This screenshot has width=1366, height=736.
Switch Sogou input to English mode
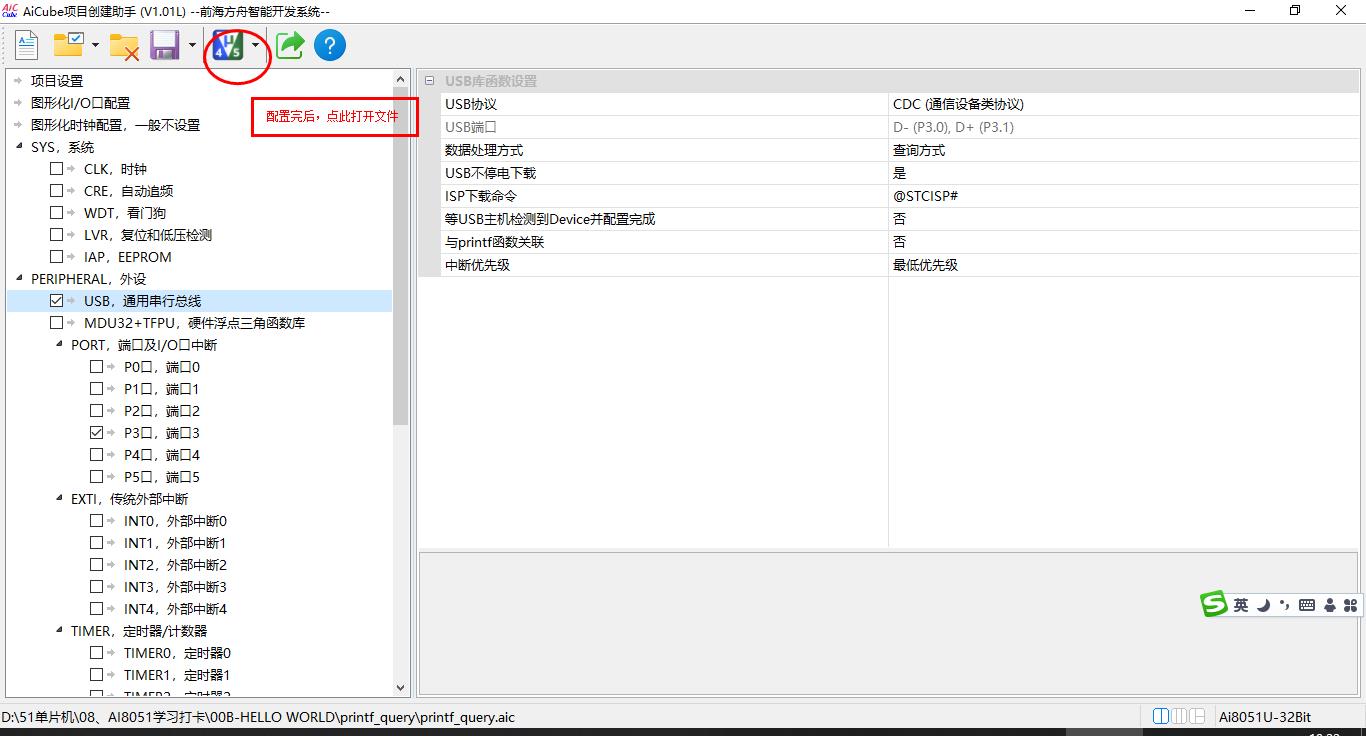(1241, 604)
